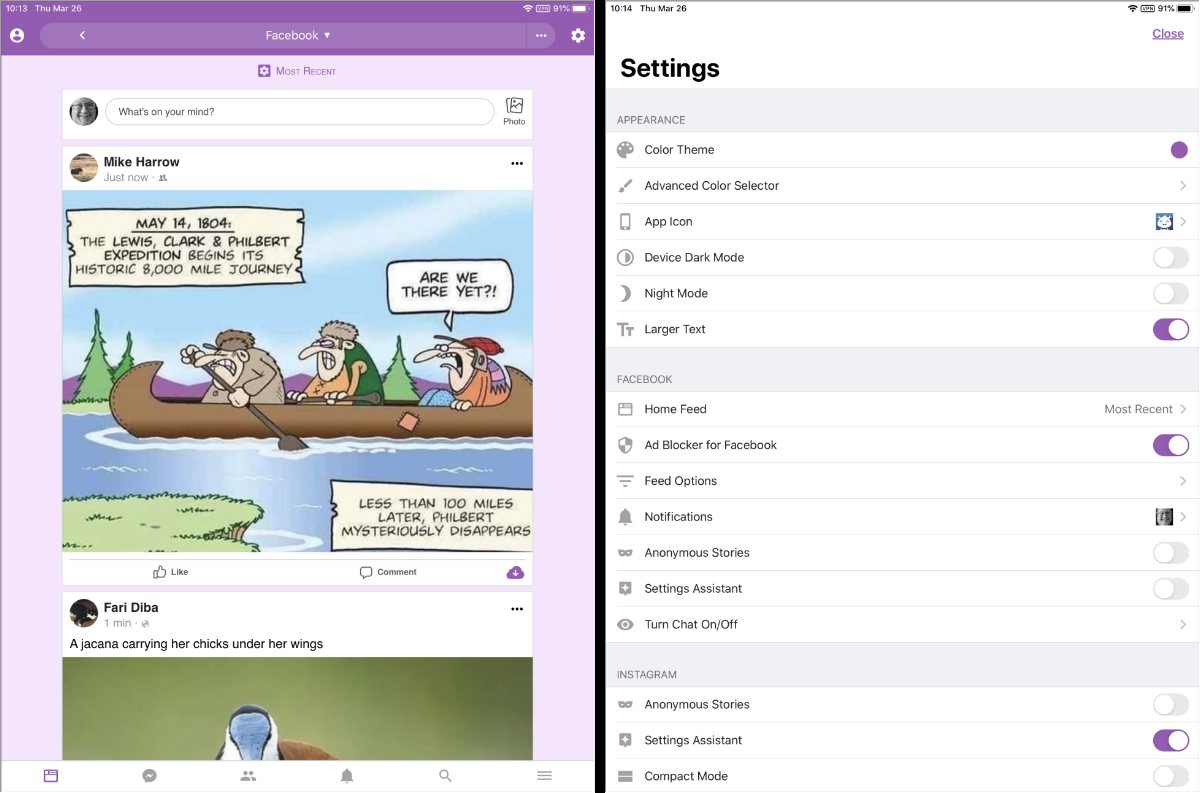
Task: Open the Messenger tab
Action: tap(149, 775)
